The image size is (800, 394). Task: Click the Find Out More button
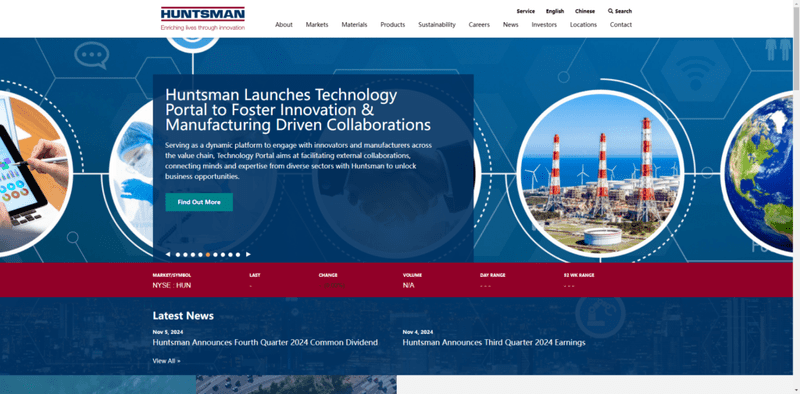pyautogui.click(x=199, y=202)
